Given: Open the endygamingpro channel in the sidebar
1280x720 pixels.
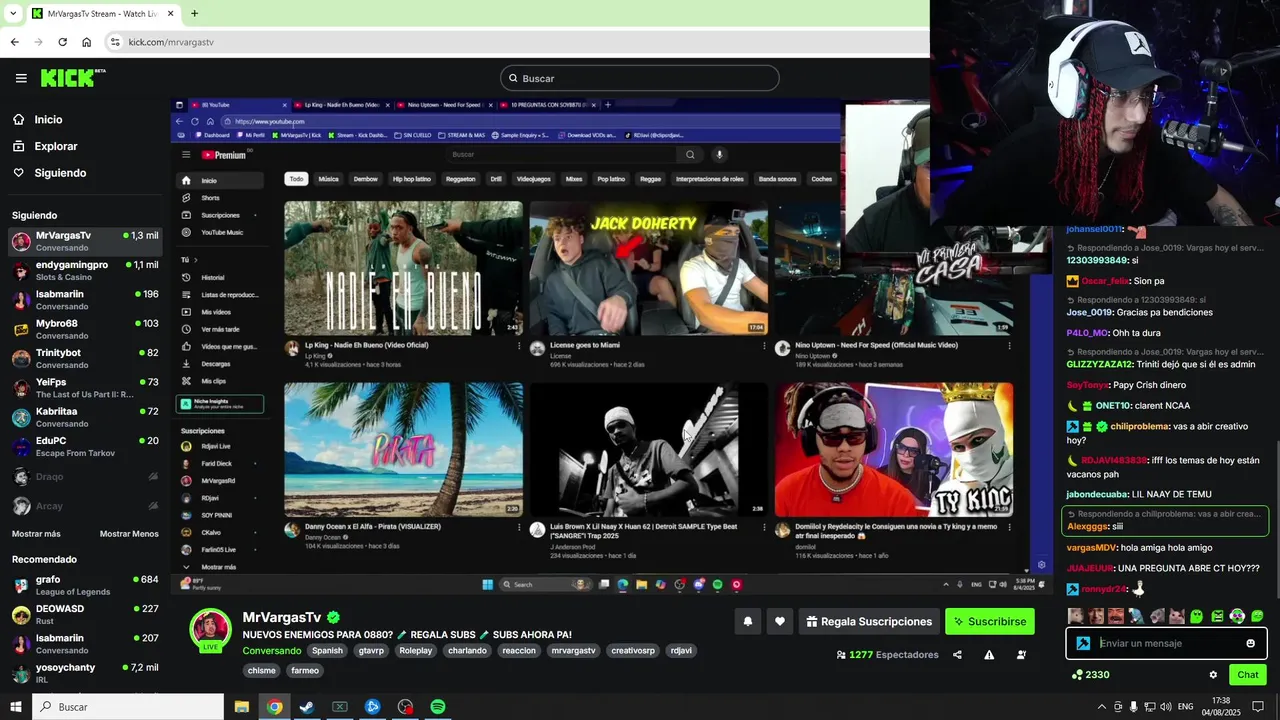Looking at the screenshot, I should pyautogui.click(x=85, y=270).
